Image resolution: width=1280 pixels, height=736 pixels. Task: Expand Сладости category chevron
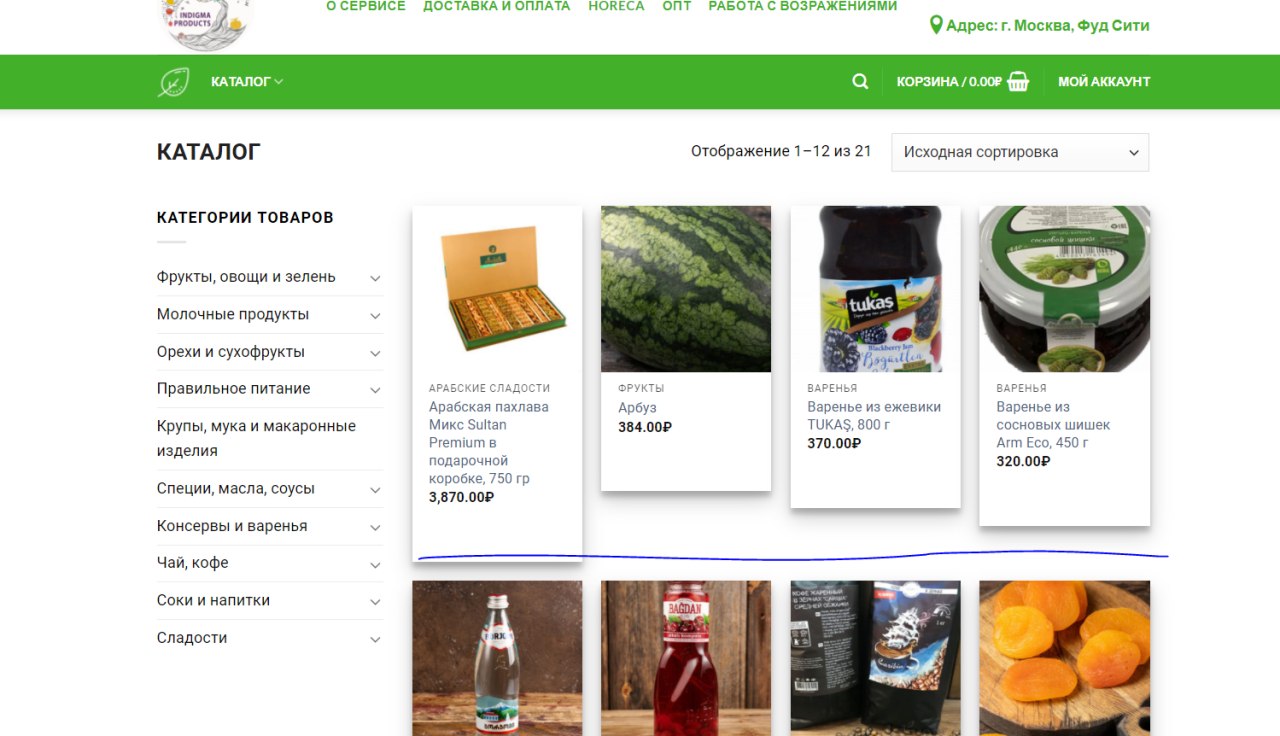(375, 639)
